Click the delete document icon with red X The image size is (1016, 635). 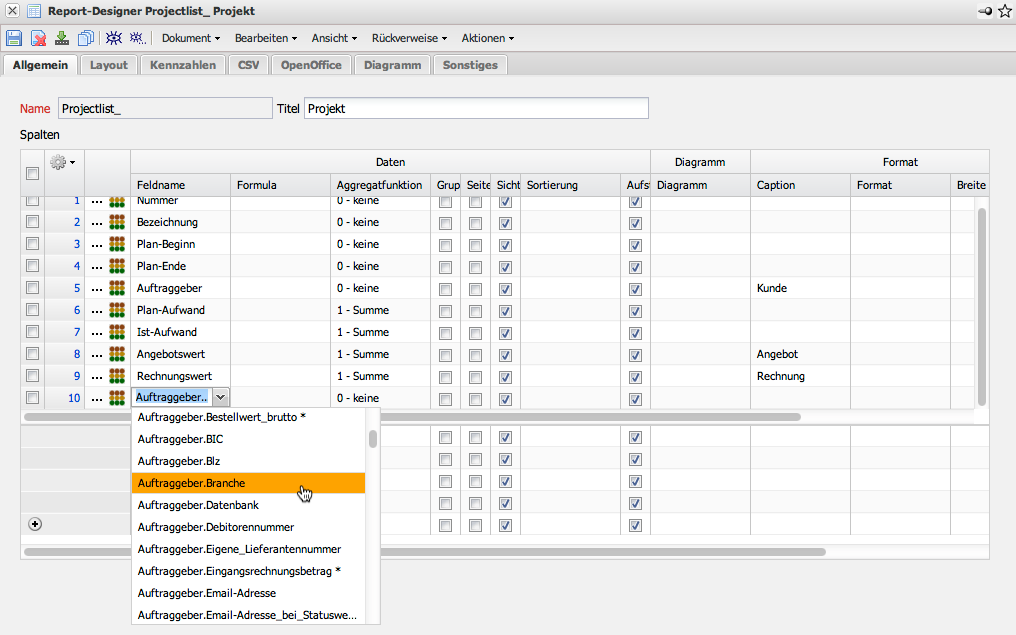tap(38, 38)
